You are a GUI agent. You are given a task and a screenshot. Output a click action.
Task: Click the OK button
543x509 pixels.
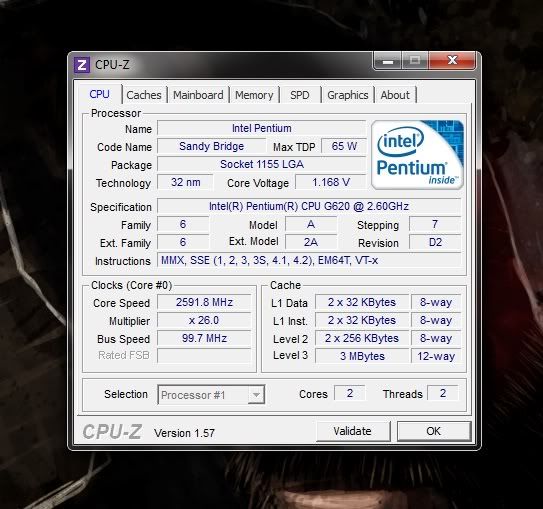(434, 431)
